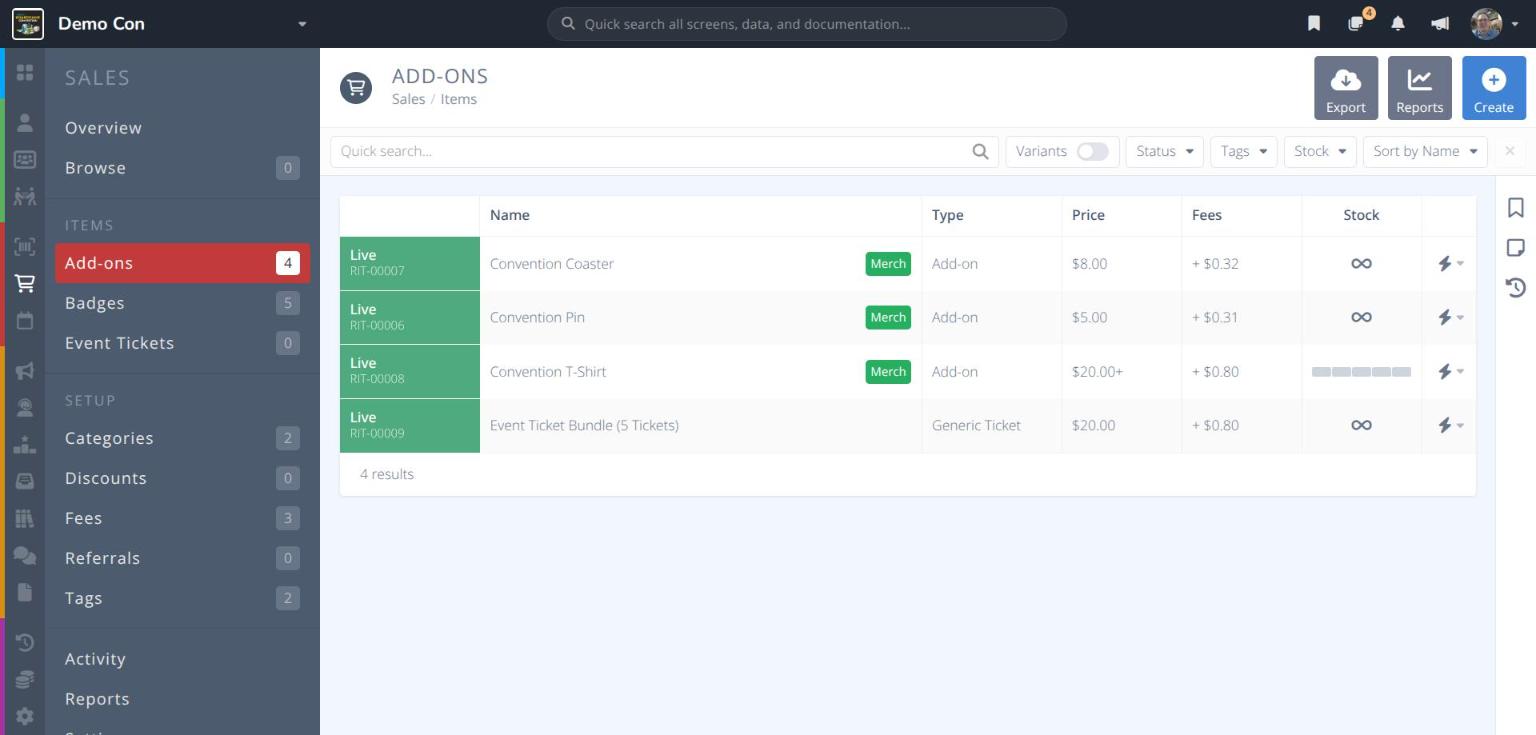Click the bookmark icon in the top header bar
This screenshot has width=1536, height=735.
coord(1314,24)
